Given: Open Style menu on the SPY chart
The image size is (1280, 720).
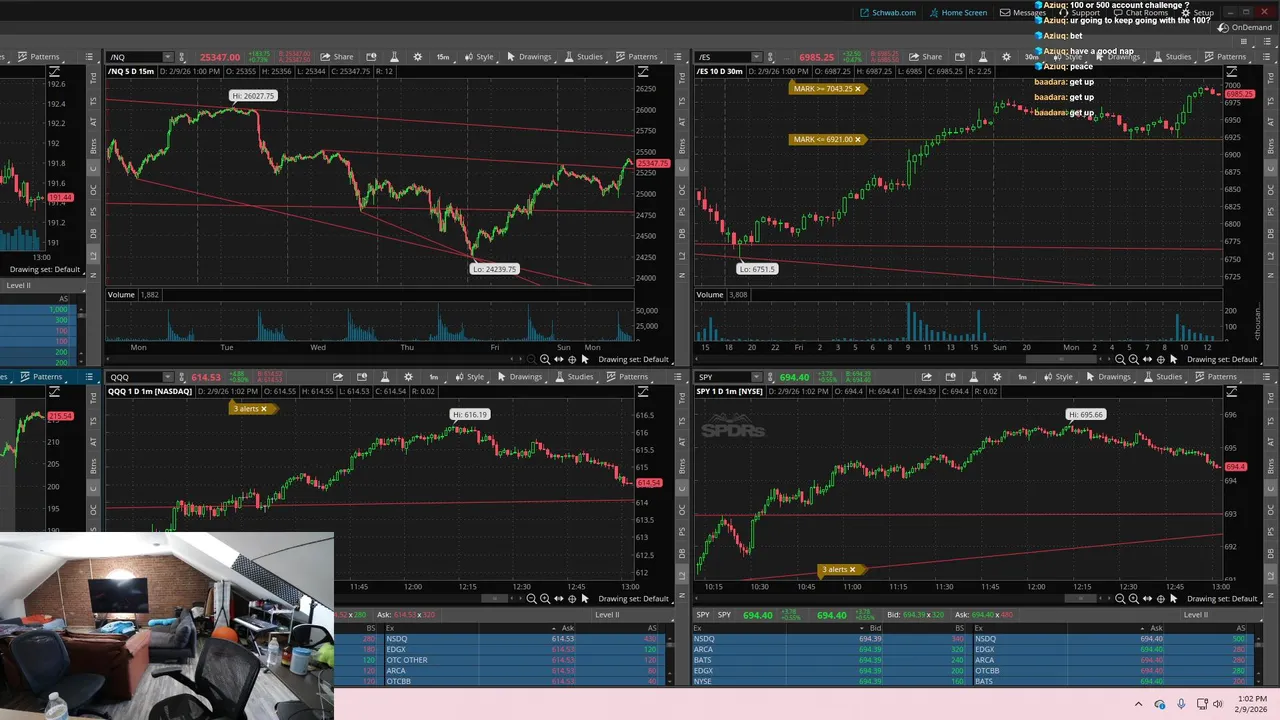Looking at the screenshot, I should click(x=1059, y=377).
